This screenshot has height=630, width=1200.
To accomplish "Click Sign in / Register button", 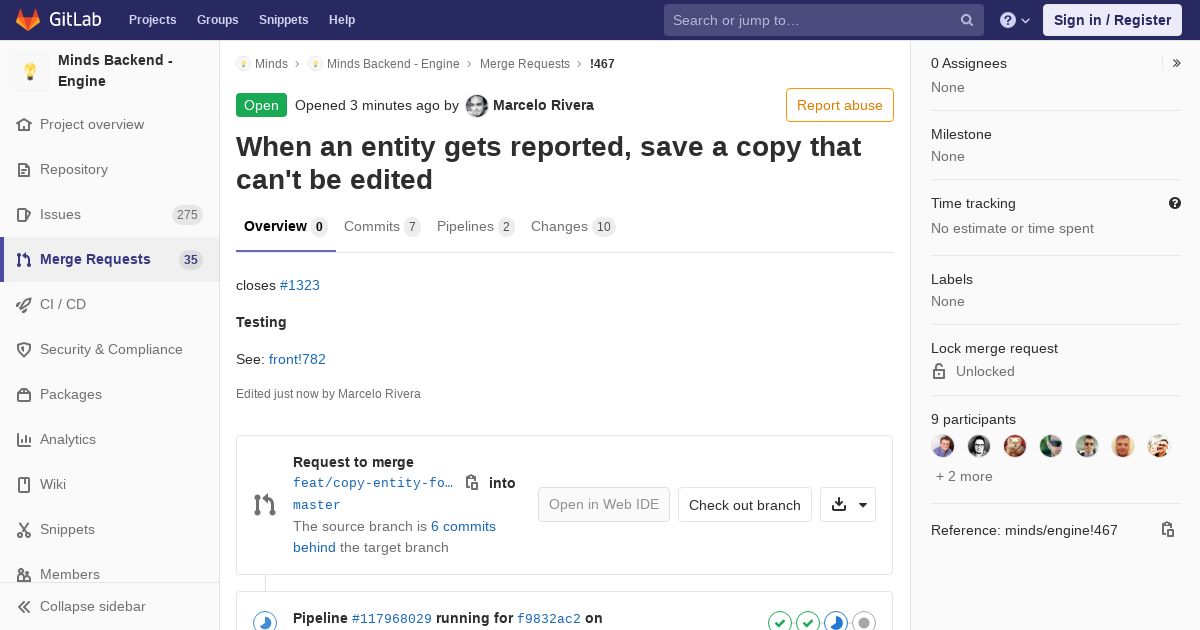I will [x=1112, y=20].
